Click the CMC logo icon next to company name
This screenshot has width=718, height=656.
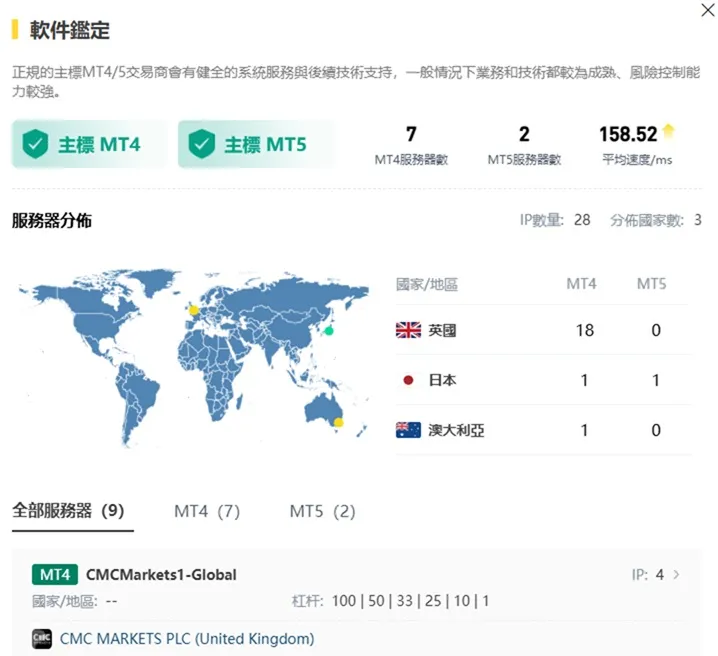pyautogui.click(x=42, y=639)
